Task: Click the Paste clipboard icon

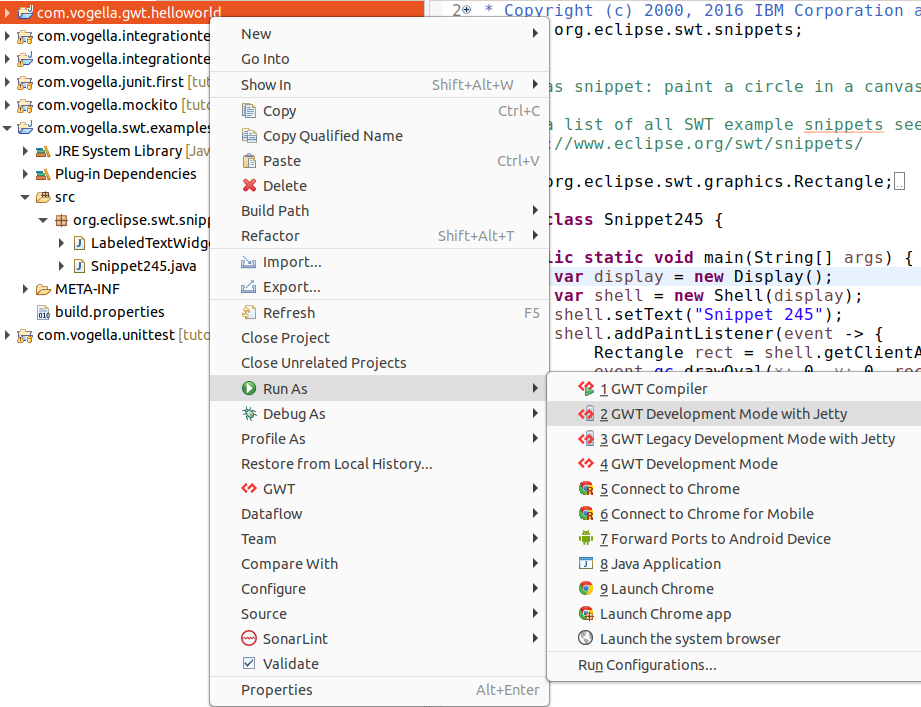Action: [x=249, y=161]
